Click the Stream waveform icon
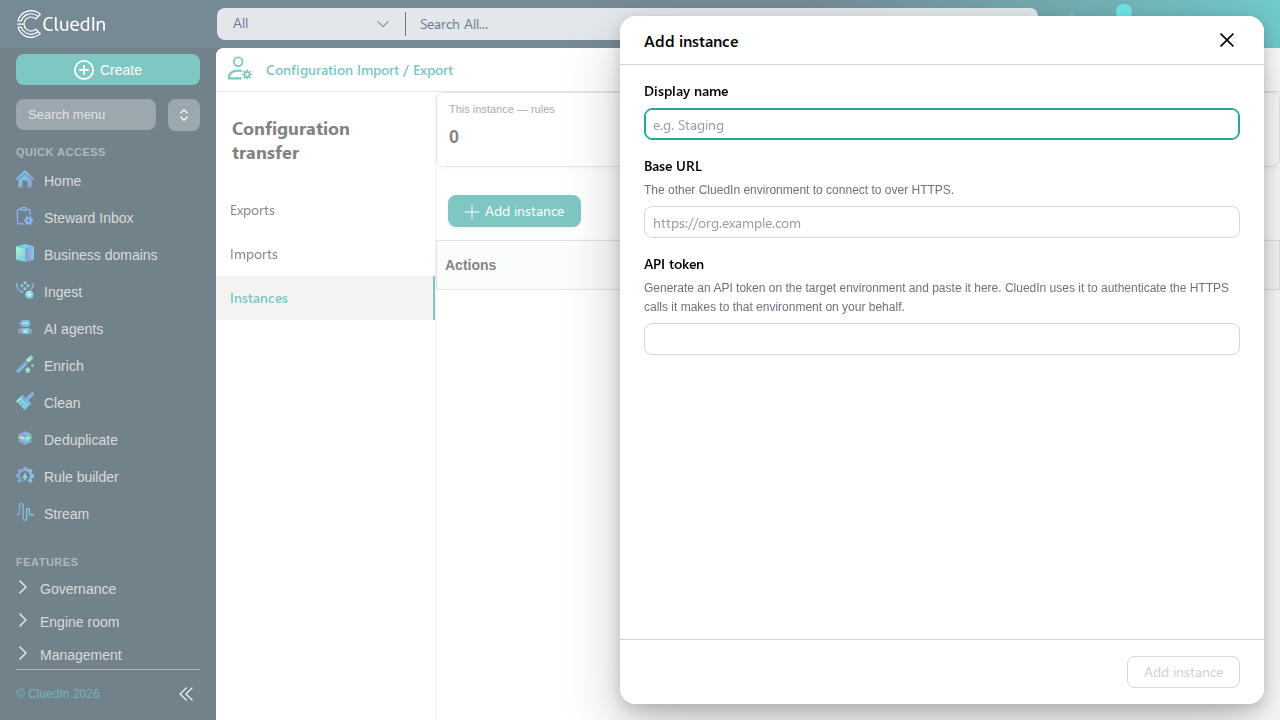Screen dimensions: 1280x720 tap(25, 513)
